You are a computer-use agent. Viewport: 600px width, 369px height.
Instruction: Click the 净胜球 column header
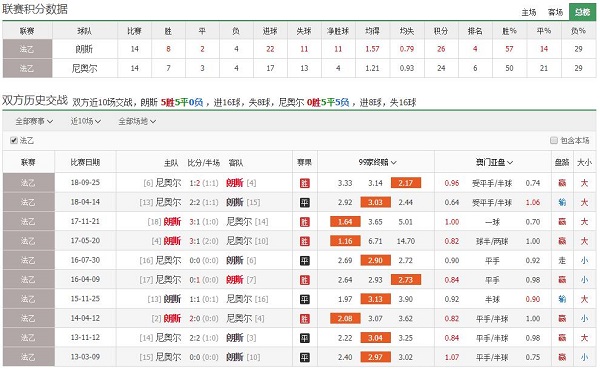tap(338, 31)
